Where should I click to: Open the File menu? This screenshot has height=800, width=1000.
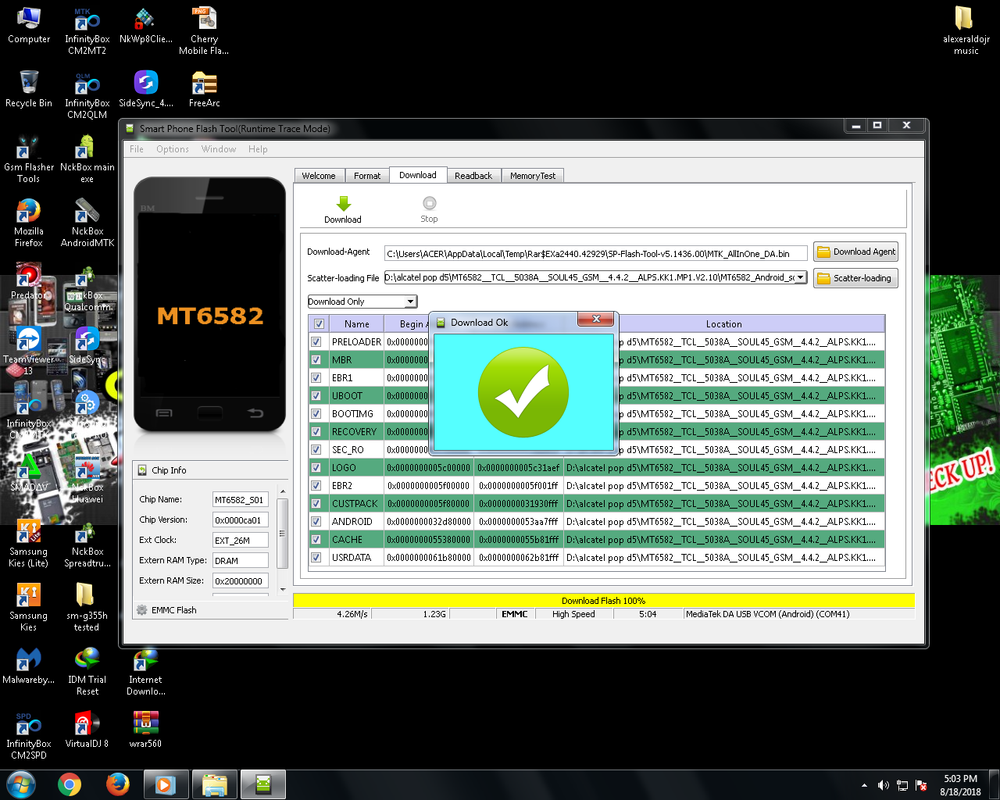[x=136, y=149]
